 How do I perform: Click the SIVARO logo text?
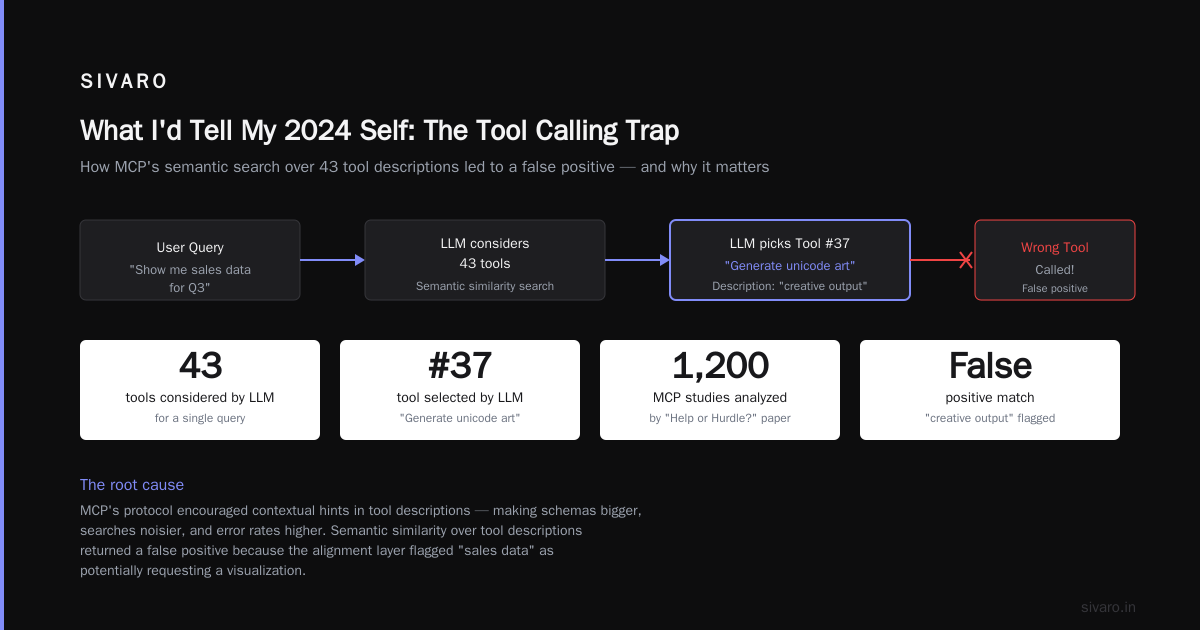click(124, 82)
